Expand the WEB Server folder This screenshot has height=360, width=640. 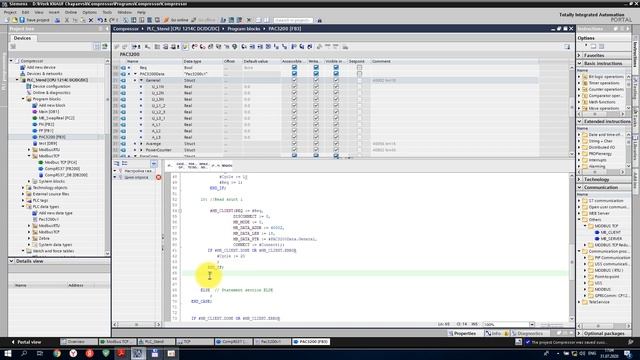[x=579, y=213]
